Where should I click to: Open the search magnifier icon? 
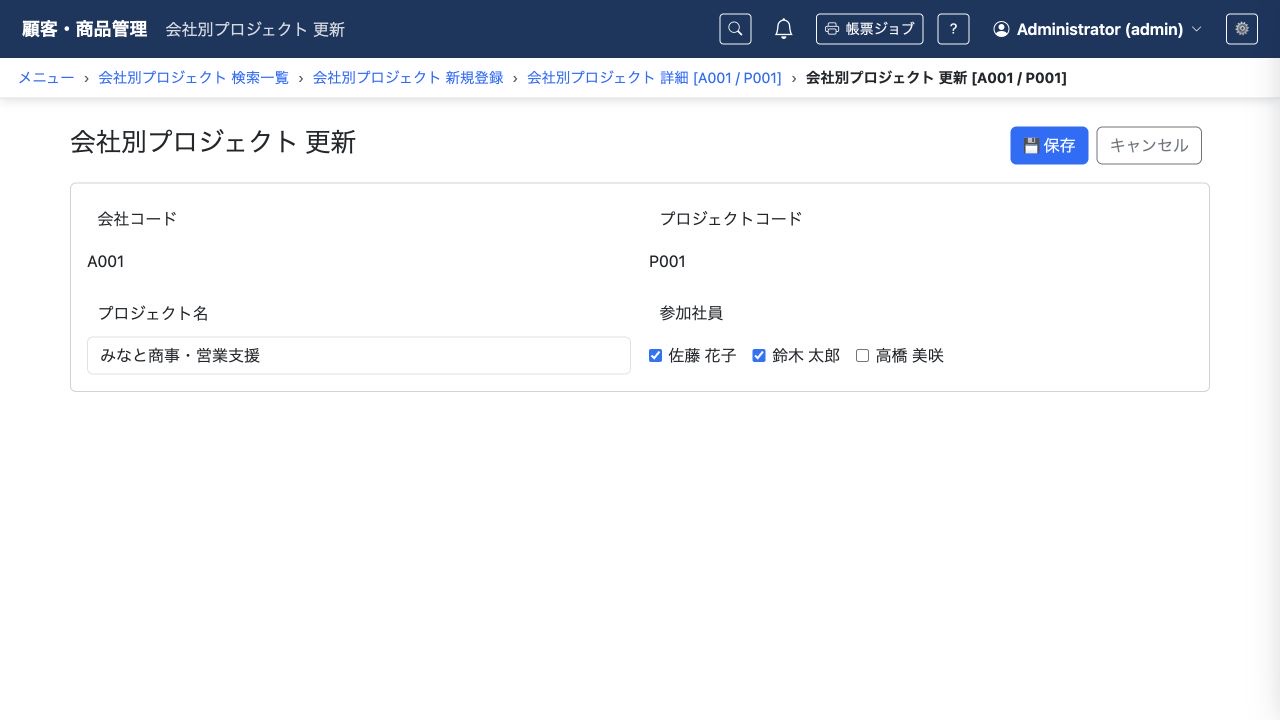735,29
